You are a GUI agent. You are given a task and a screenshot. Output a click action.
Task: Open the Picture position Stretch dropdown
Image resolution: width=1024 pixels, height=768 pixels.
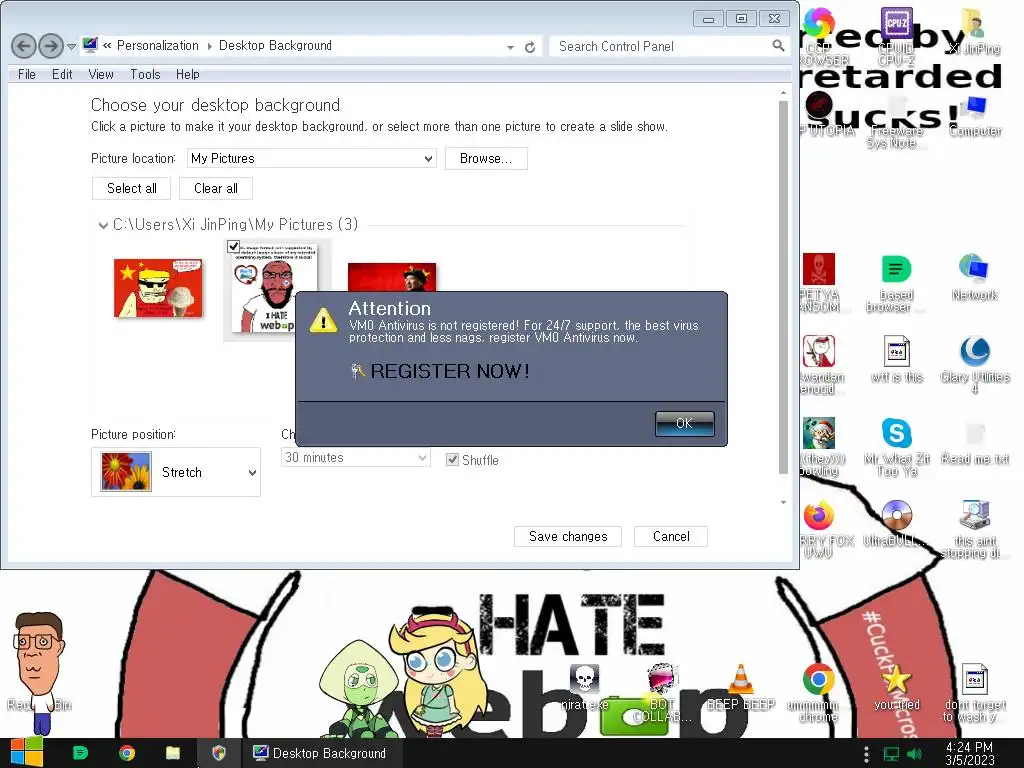pos(176,472)
